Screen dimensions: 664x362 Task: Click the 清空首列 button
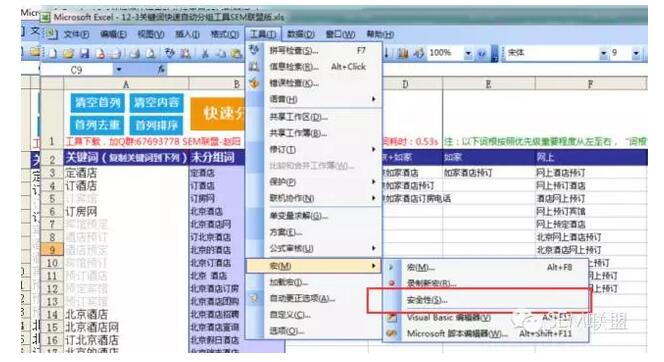[97, 103]
